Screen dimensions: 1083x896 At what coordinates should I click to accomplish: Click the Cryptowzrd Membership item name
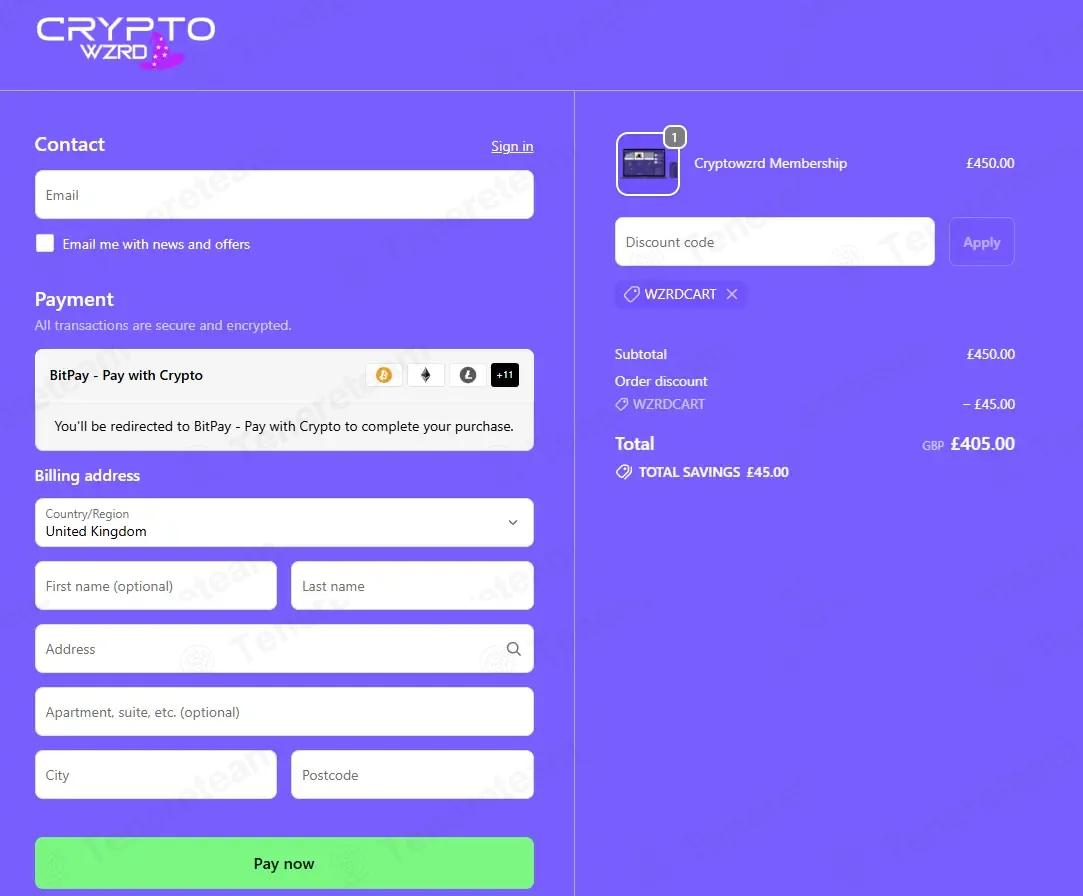tap(770, 164)
